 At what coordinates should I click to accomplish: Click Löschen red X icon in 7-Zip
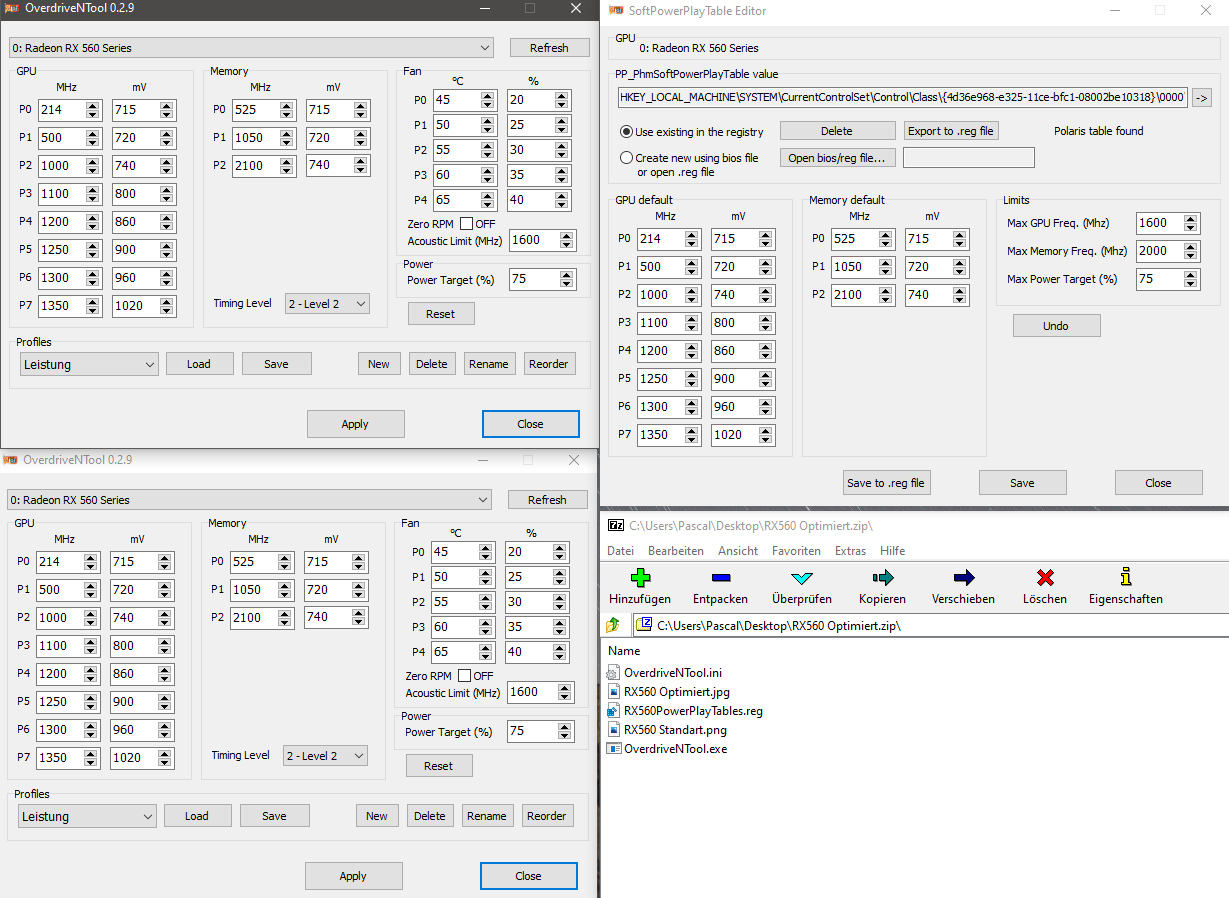(x=1045, y=578)
